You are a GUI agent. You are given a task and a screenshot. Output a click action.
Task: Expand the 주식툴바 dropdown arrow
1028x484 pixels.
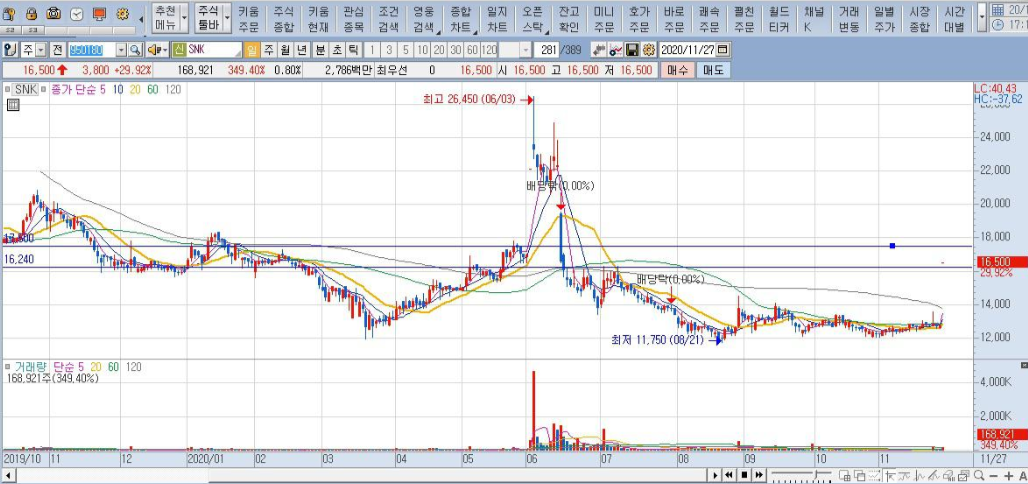pyautogui.click(x=227, y=18)
